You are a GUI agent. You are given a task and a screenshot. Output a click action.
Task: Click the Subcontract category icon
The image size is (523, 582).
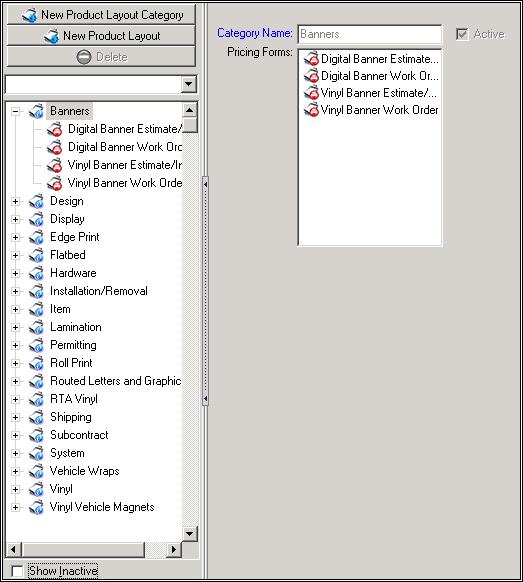(x=36, y=435)
